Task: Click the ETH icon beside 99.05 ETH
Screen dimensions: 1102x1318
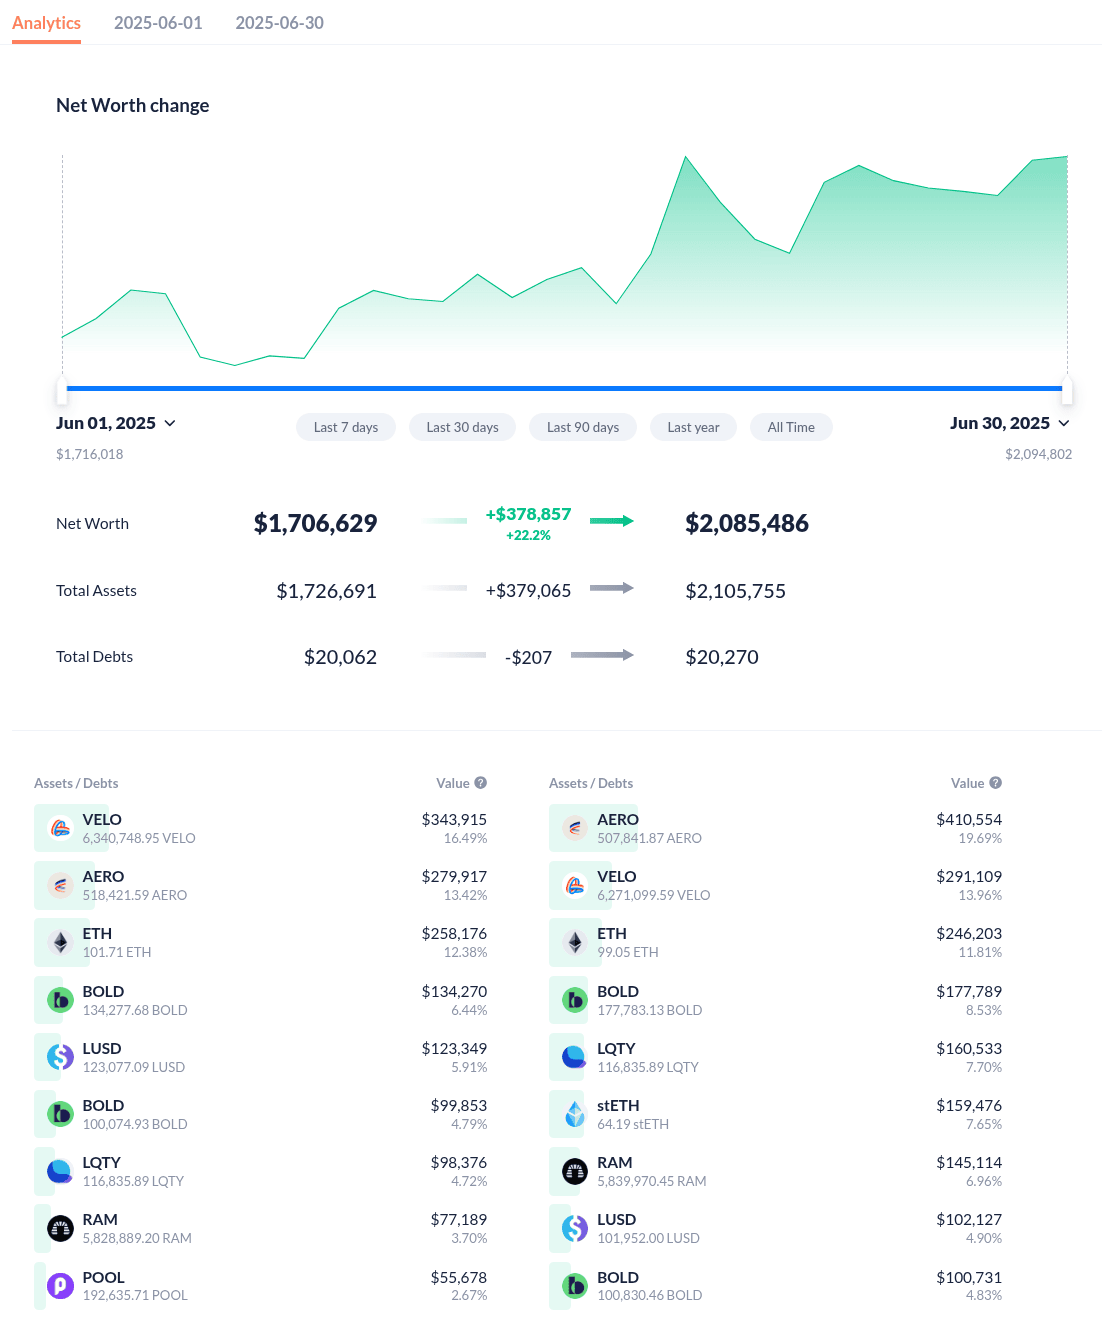Action: click(575, 942)
